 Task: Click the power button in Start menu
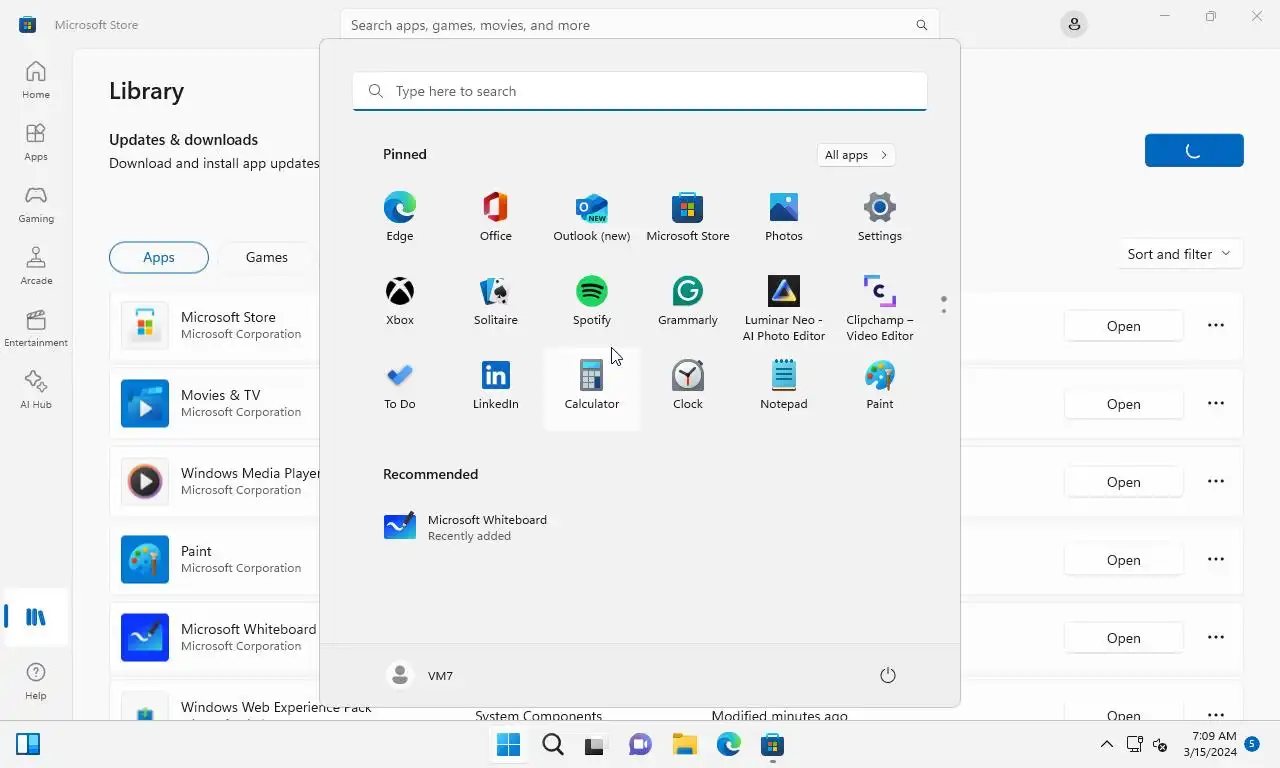[x=887, y=676]
